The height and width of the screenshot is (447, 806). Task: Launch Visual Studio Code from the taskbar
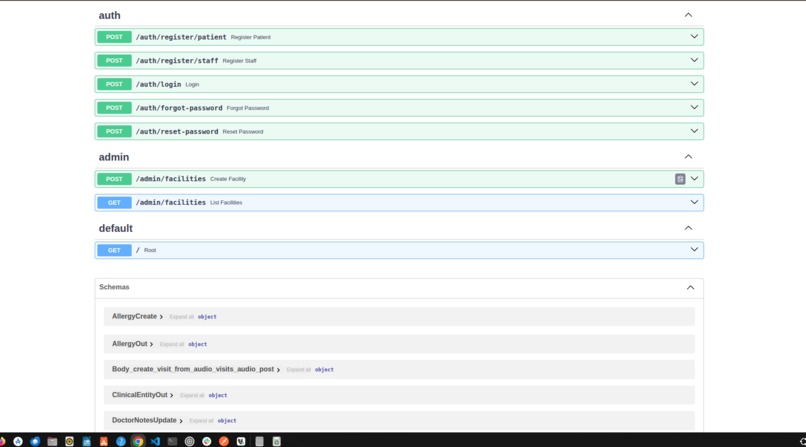(155, 441)
